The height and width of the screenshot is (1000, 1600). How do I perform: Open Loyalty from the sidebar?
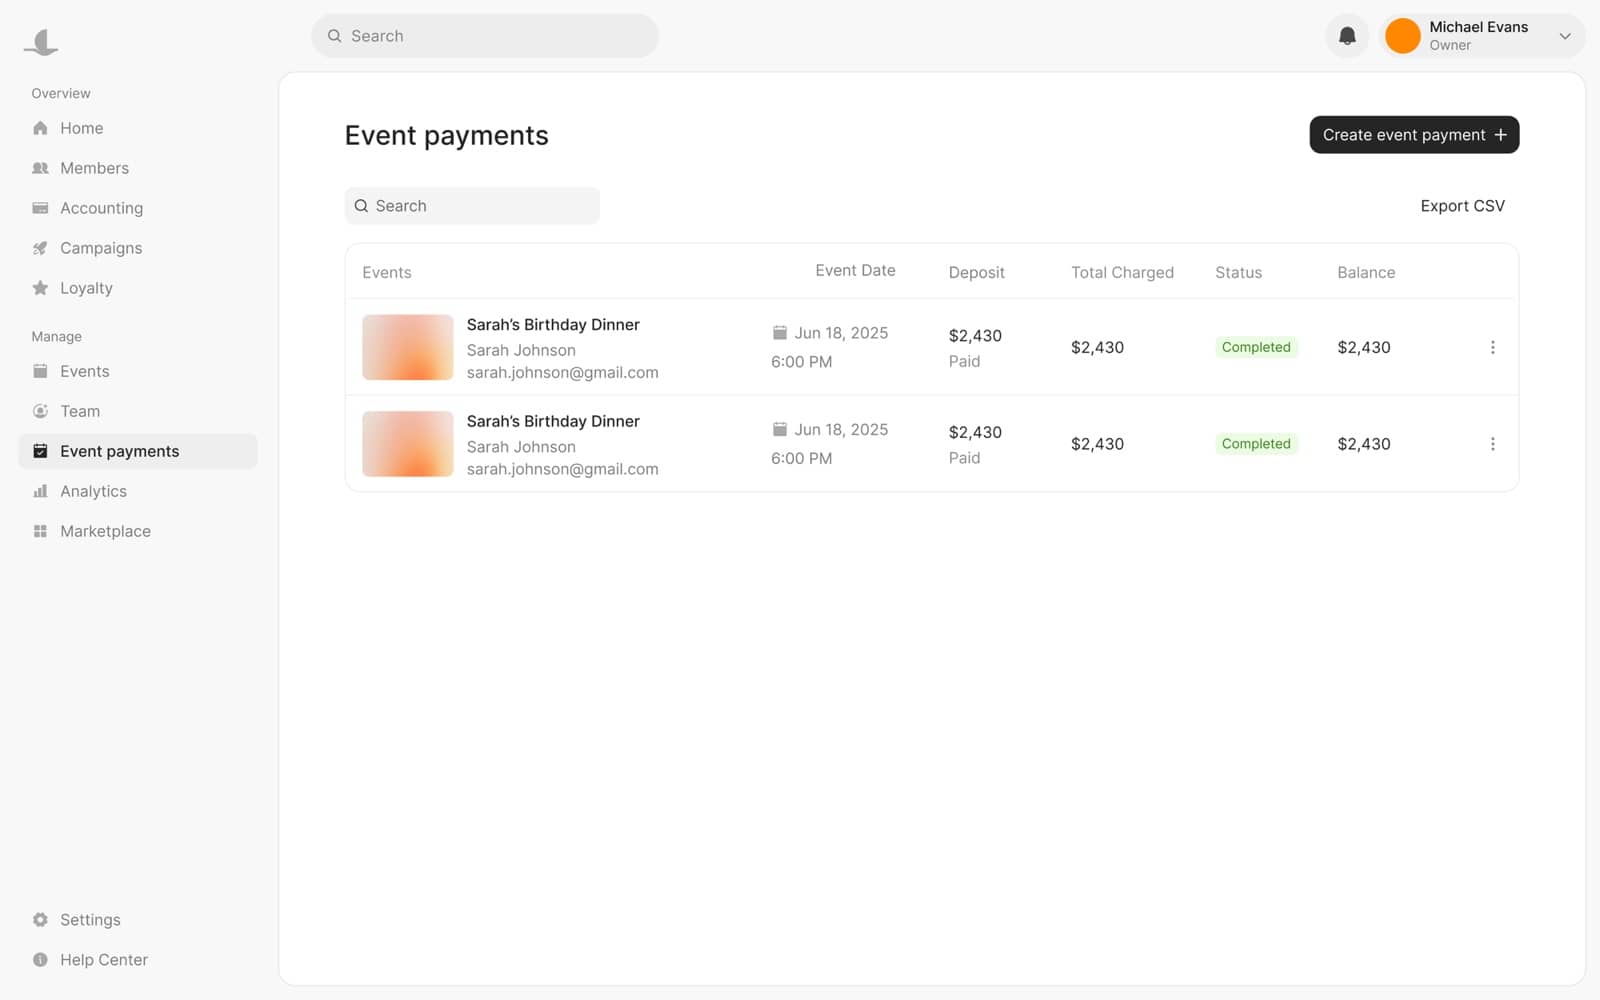(x=138, y=288)
